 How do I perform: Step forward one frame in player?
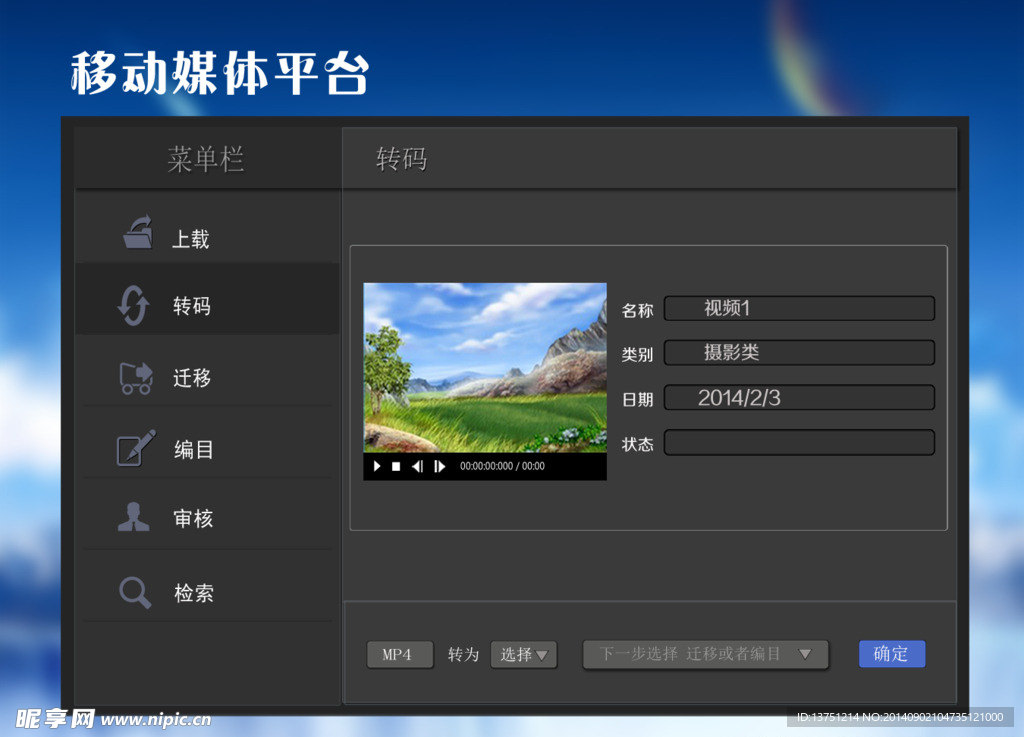[x=440, y=466]
